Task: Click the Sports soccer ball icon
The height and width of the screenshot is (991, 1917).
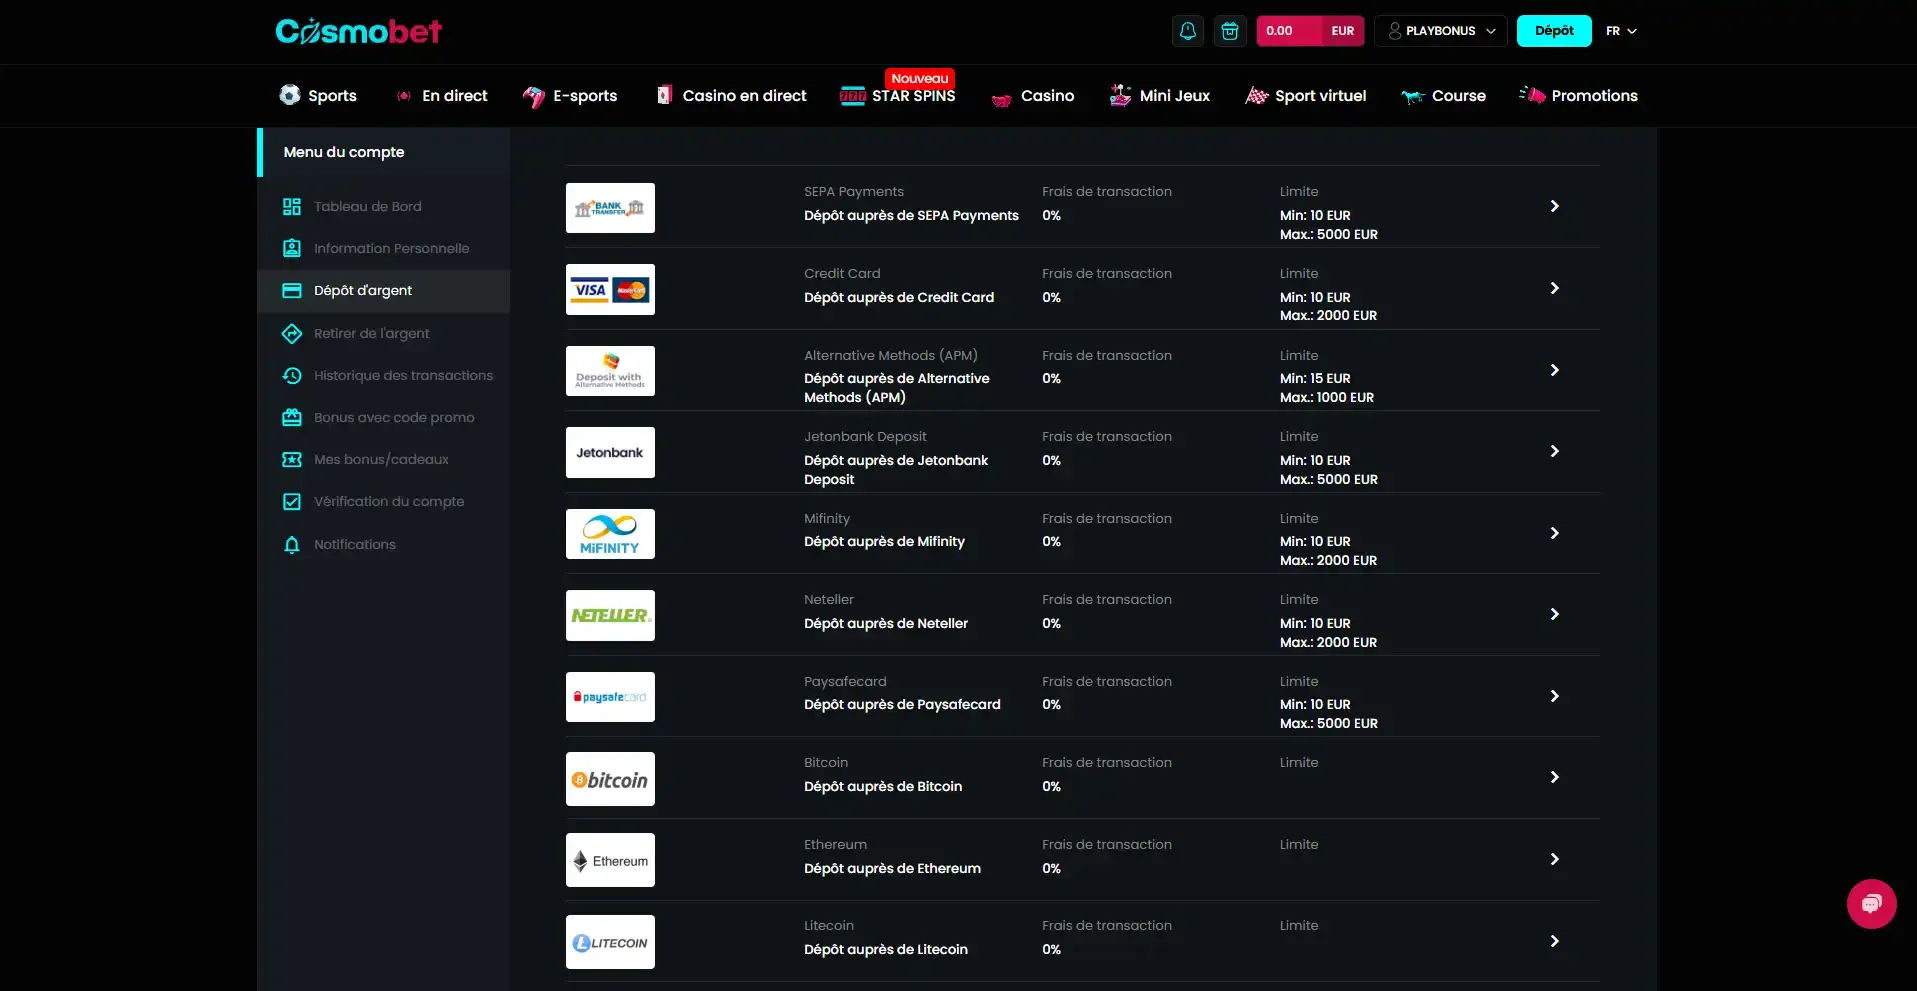Action: point(290,95)
